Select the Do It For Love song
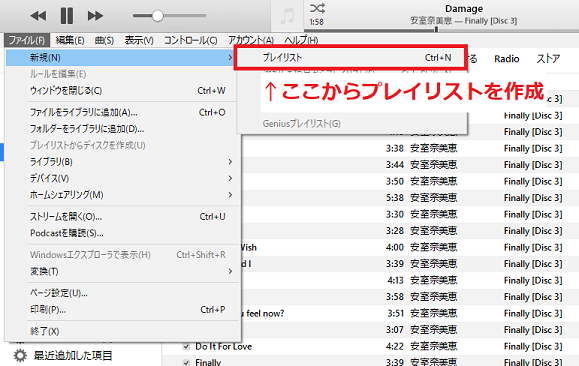 click(223, 346)
